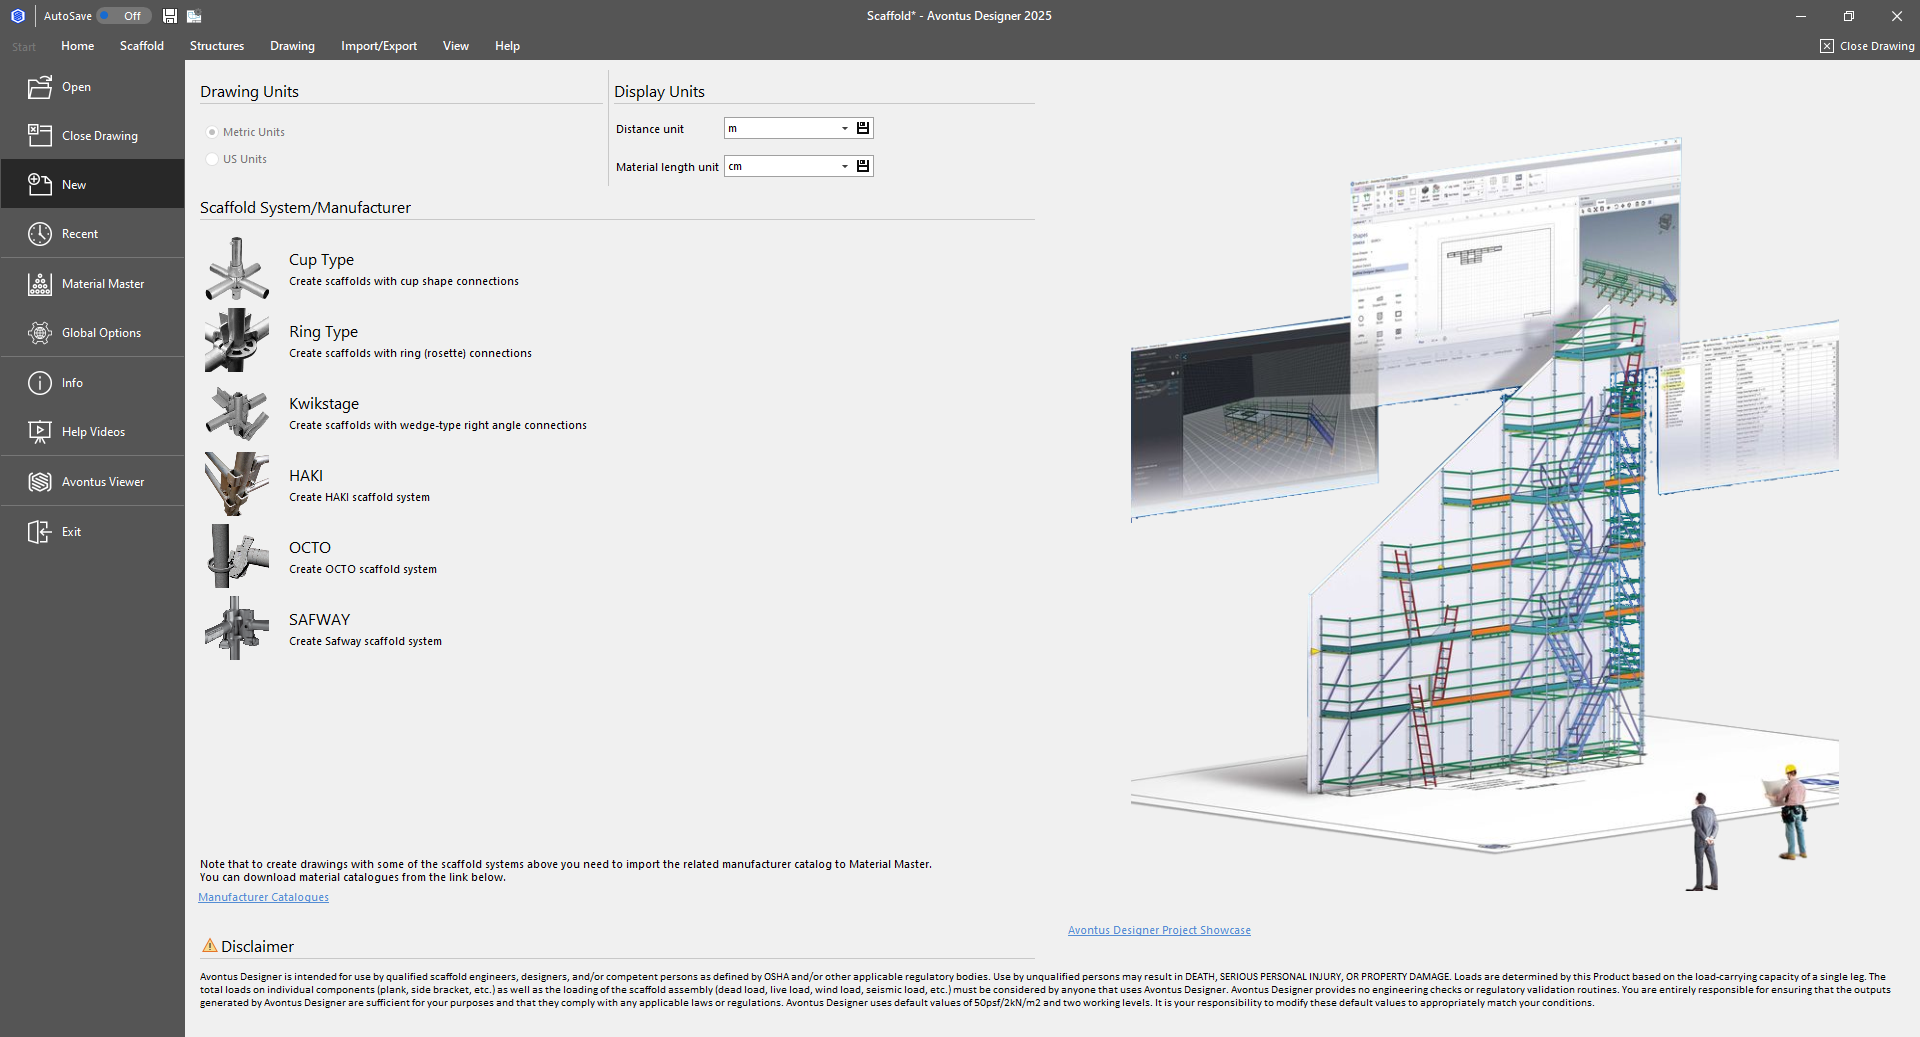Choose the Ring Type system title
This screenshot has width=1920, height=1037.
pyautogui.click(x=323, y=332)
